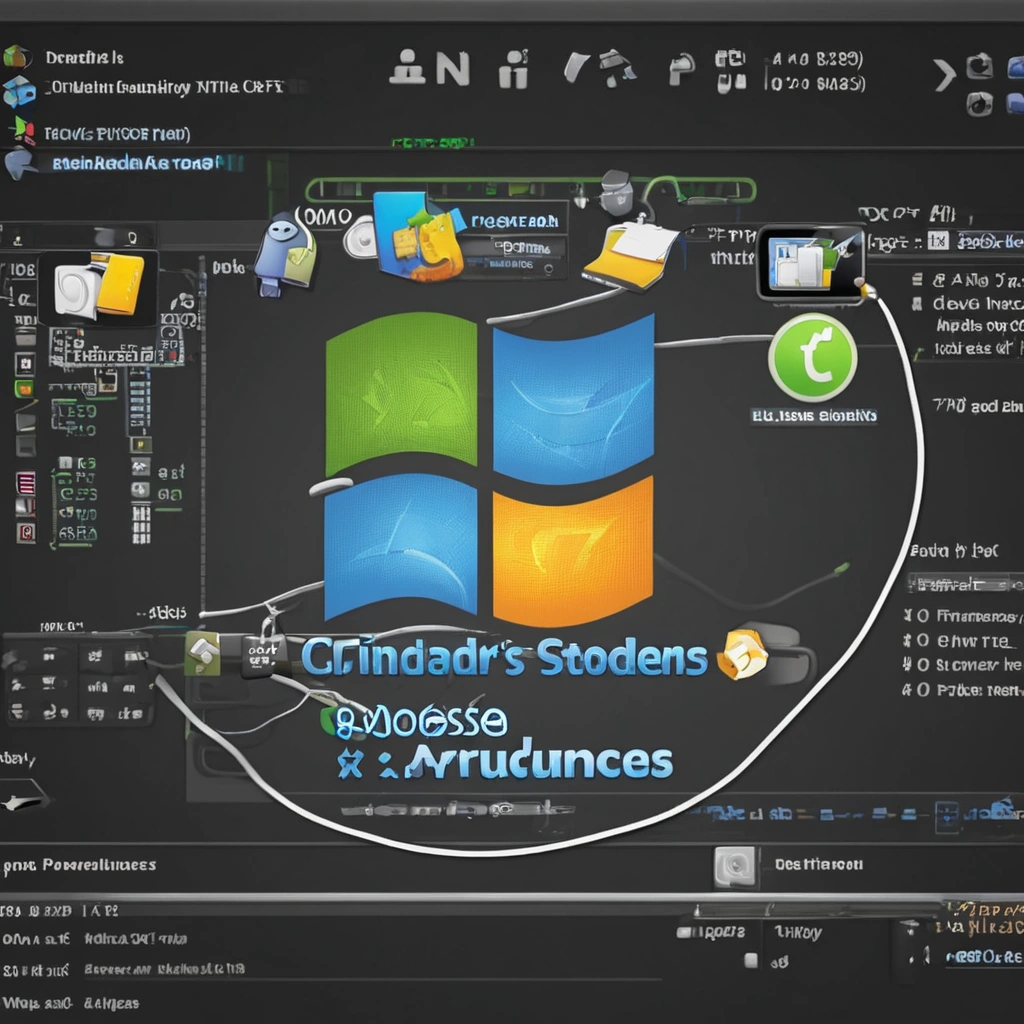Click the blue 'Arrudunces' text
The image size is (1024, 1024).
539,760
